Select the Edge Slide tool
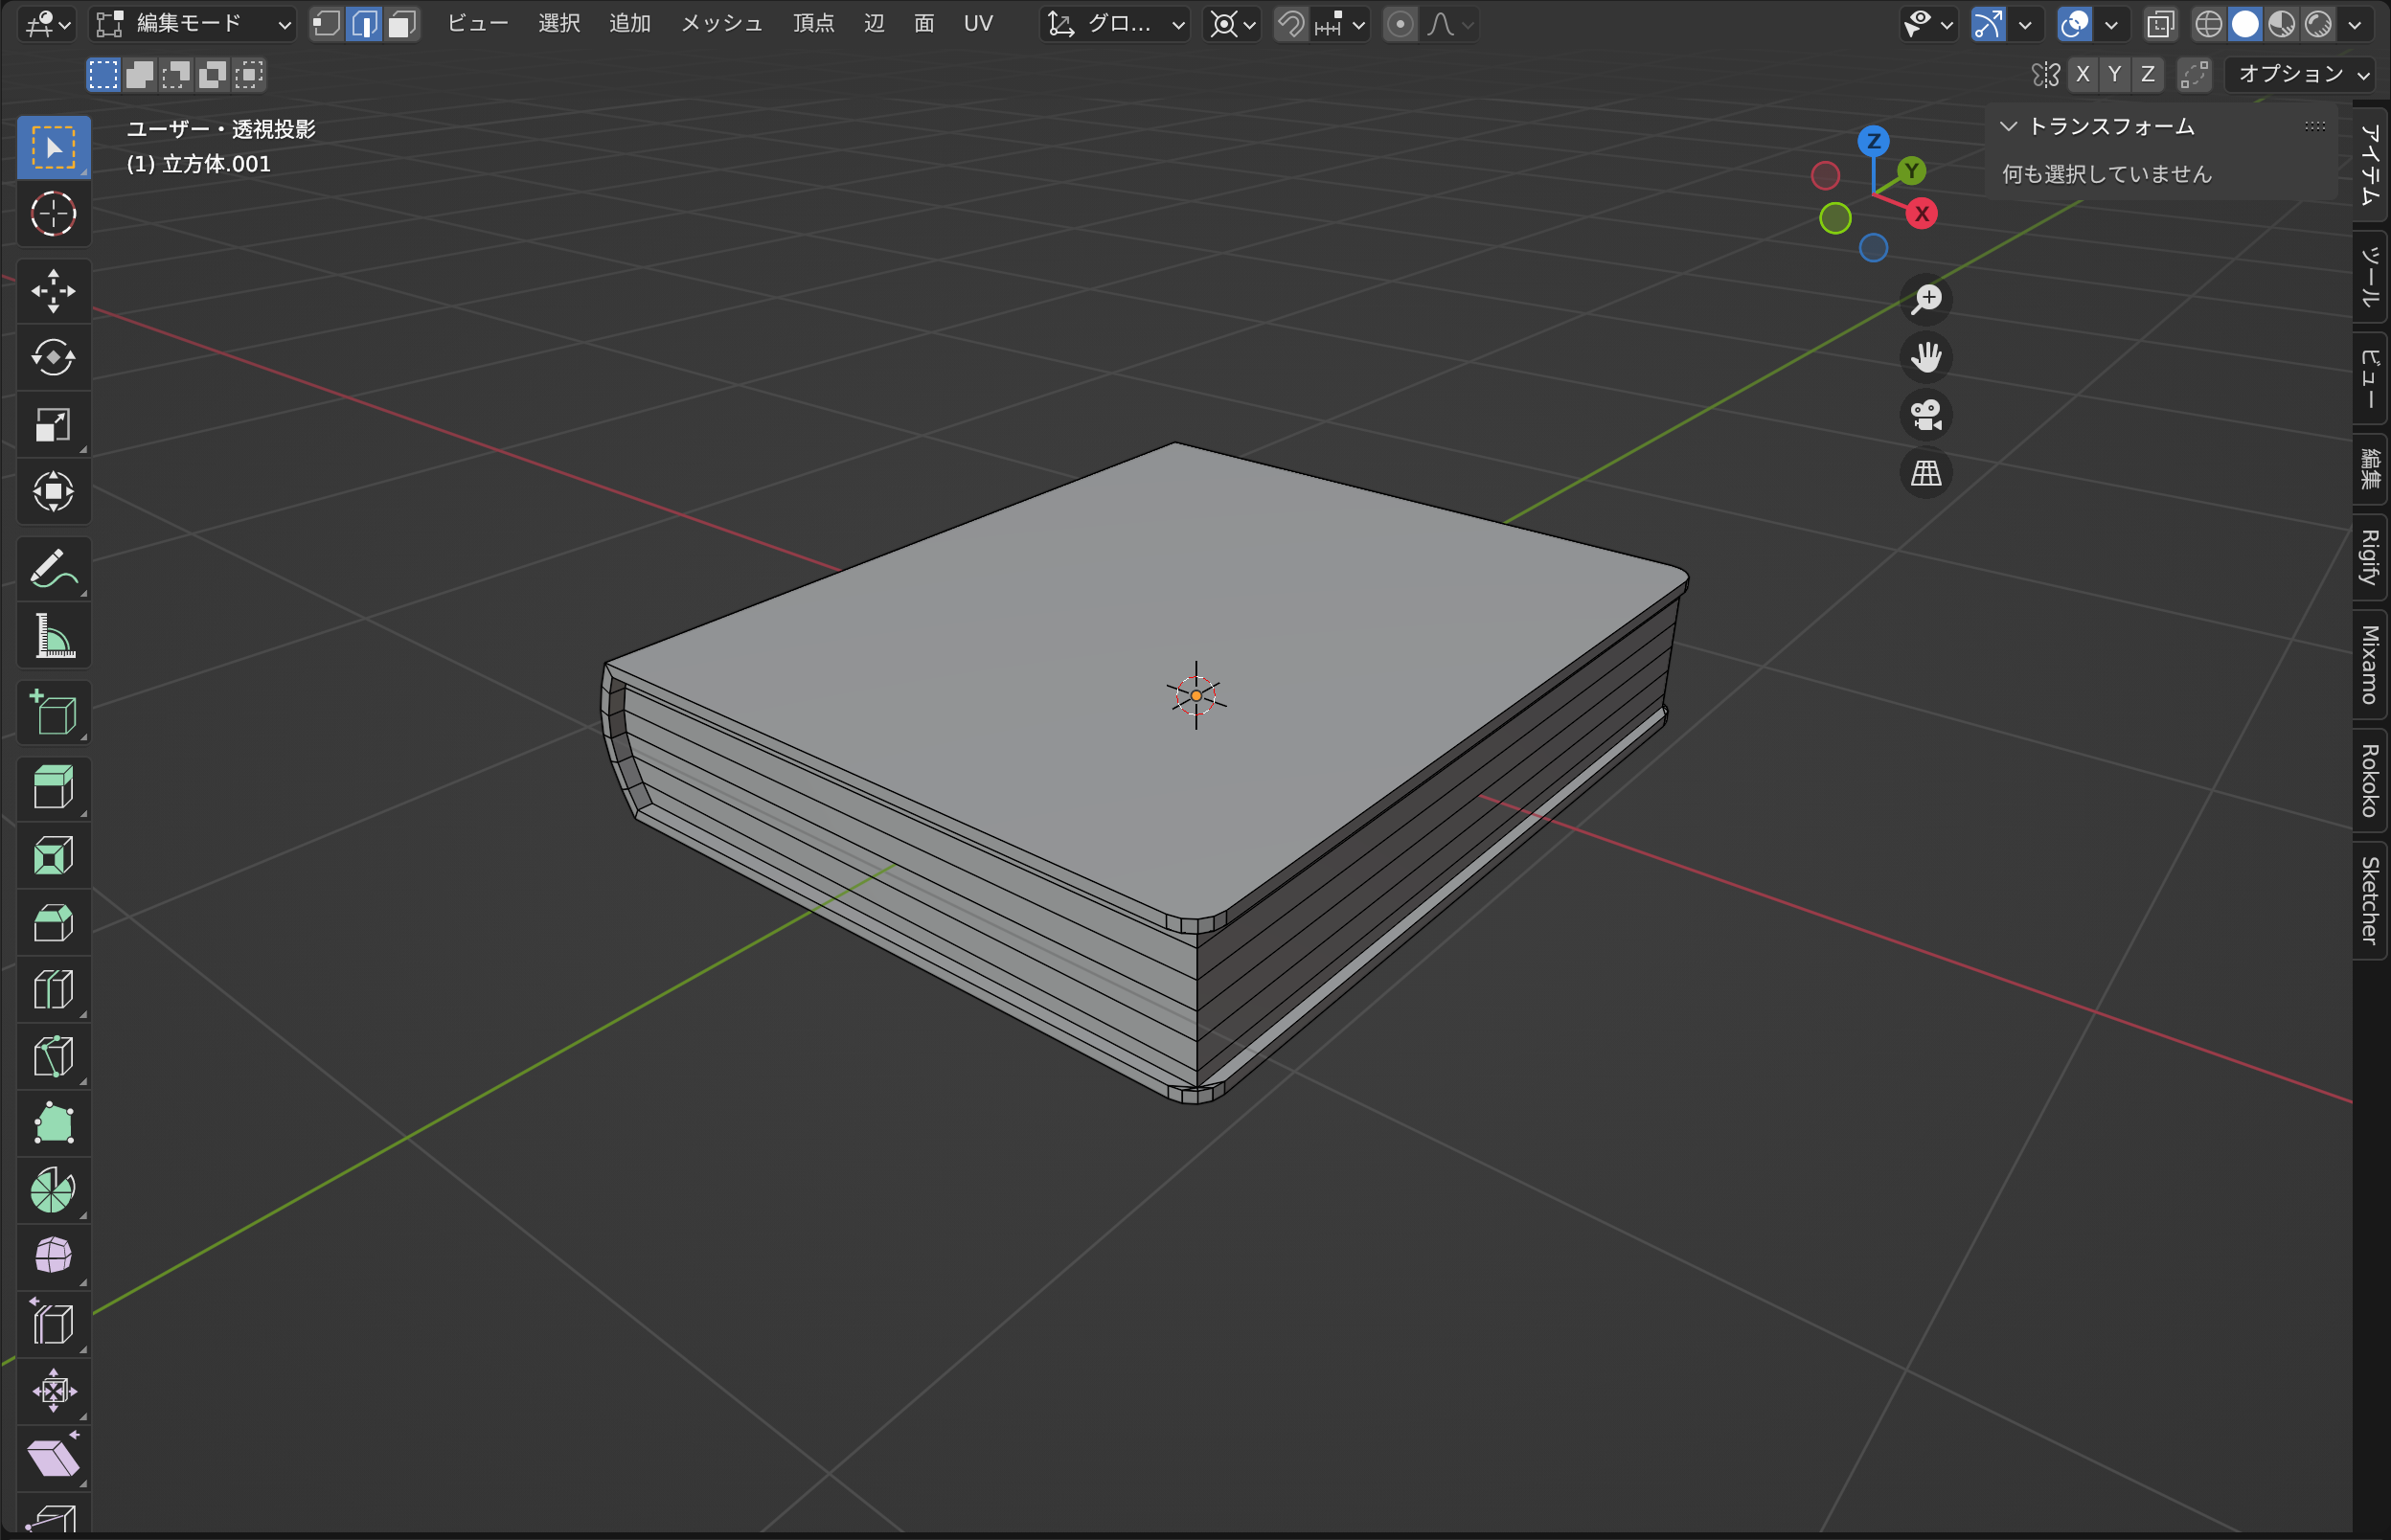Screen dimensions: 2391x1540 click(54, 1324)
